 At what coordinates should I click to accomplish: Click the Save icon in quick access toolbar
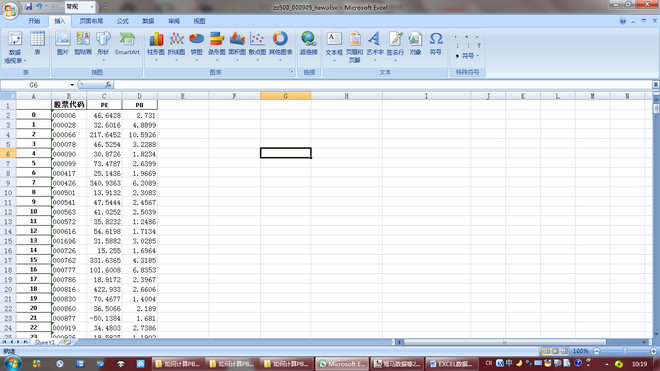(29, 6)
